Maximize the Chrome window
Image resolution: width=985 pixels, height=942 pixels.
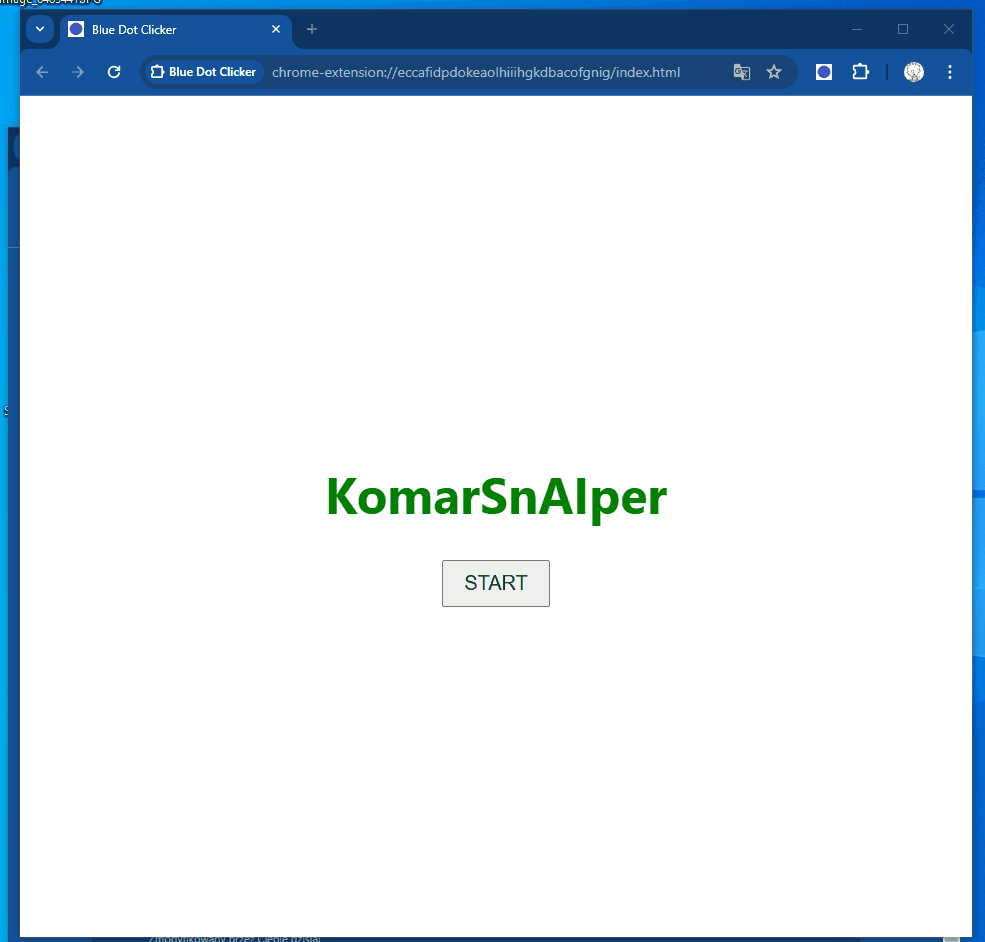903,29
